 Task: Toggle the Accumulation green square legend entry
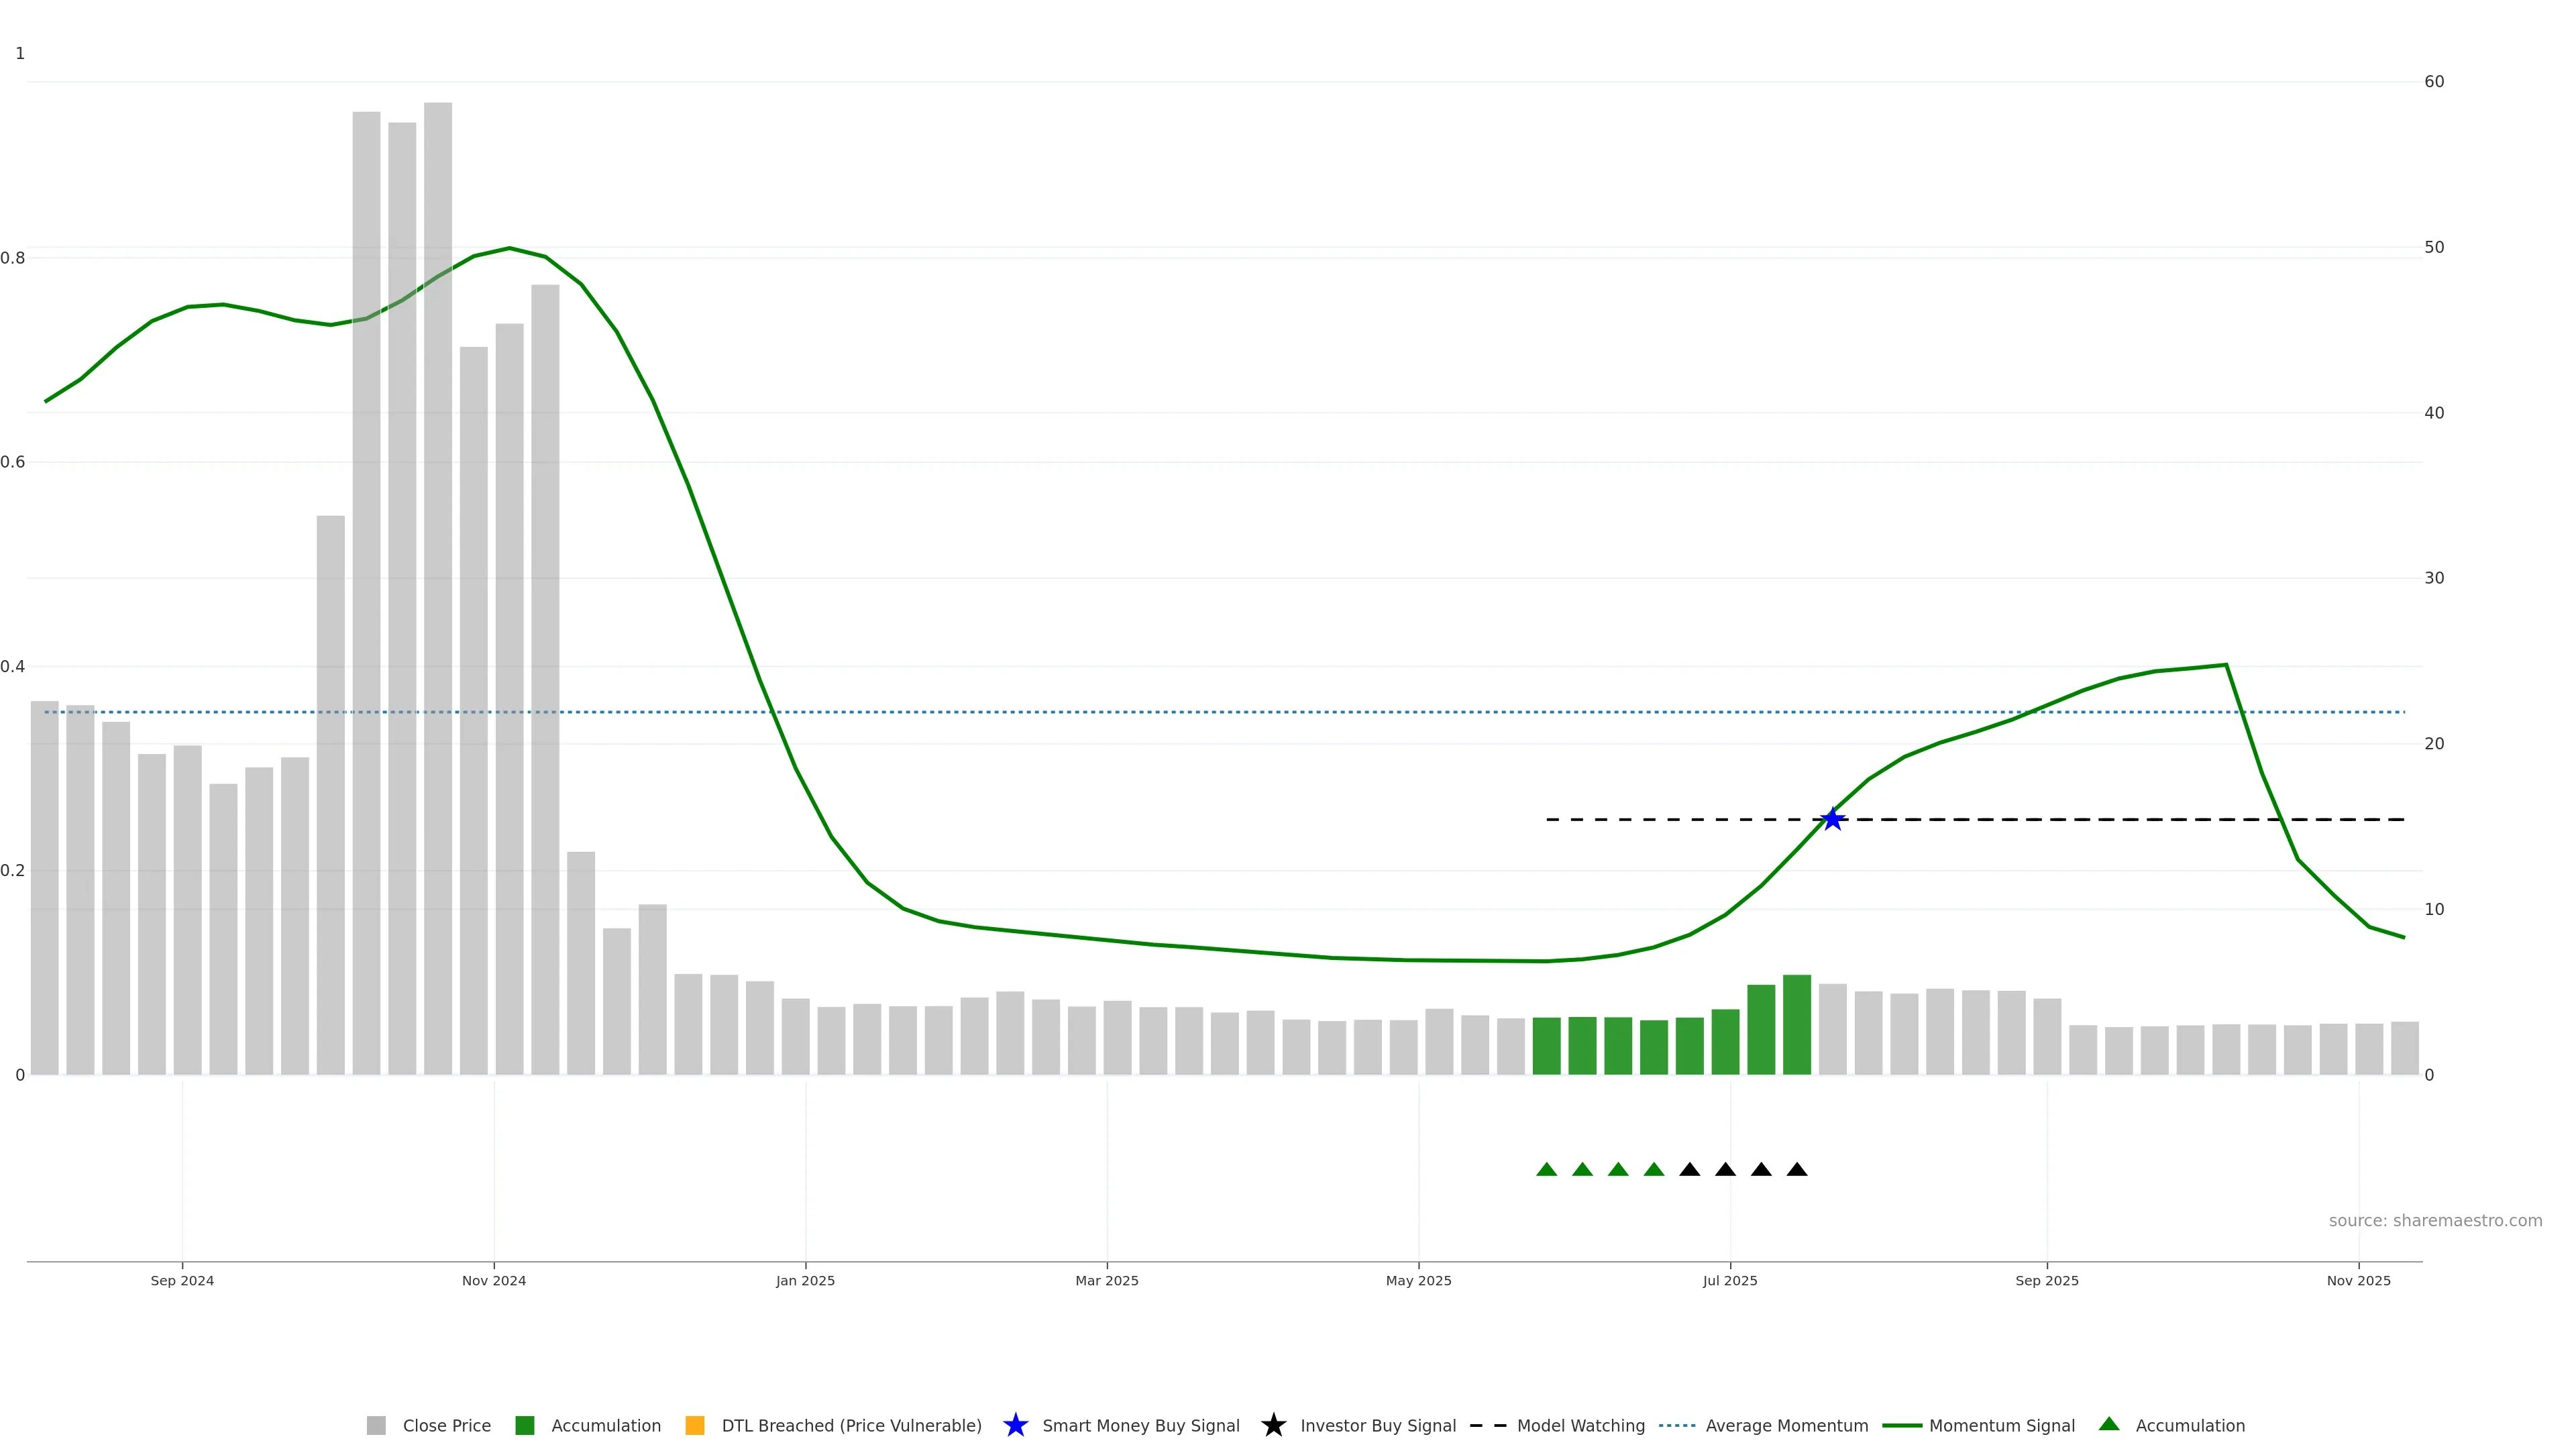525,1425
